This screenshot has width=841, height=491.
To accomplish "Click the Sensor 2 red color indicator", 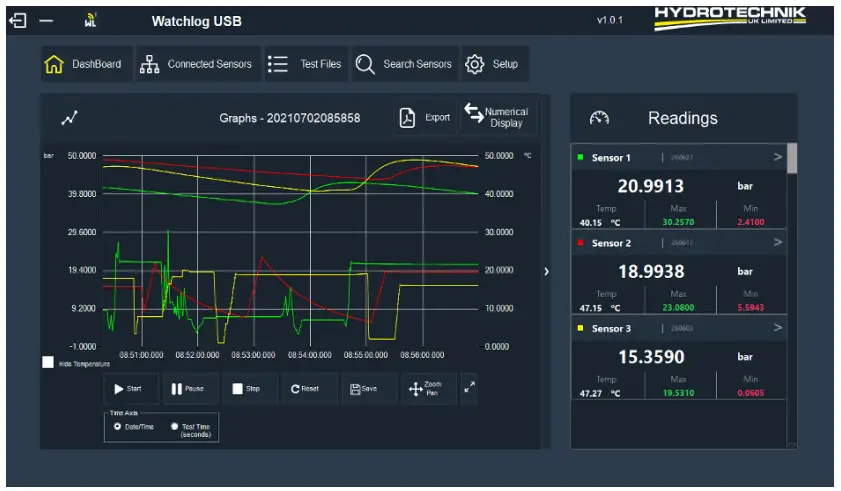I will click(x=580, y=243).
